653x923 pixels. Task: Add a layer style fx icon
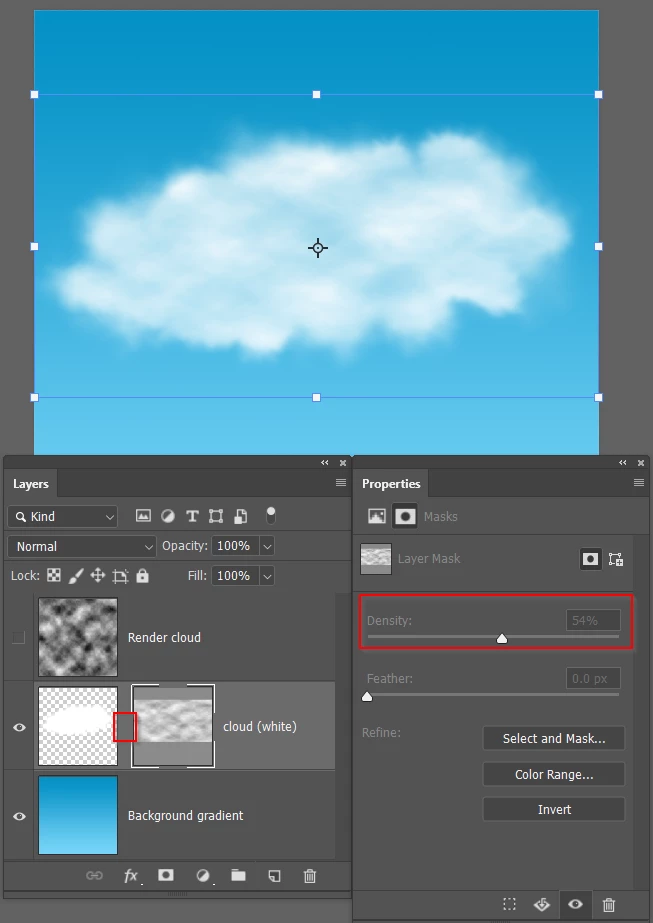[x=131, y=876]
